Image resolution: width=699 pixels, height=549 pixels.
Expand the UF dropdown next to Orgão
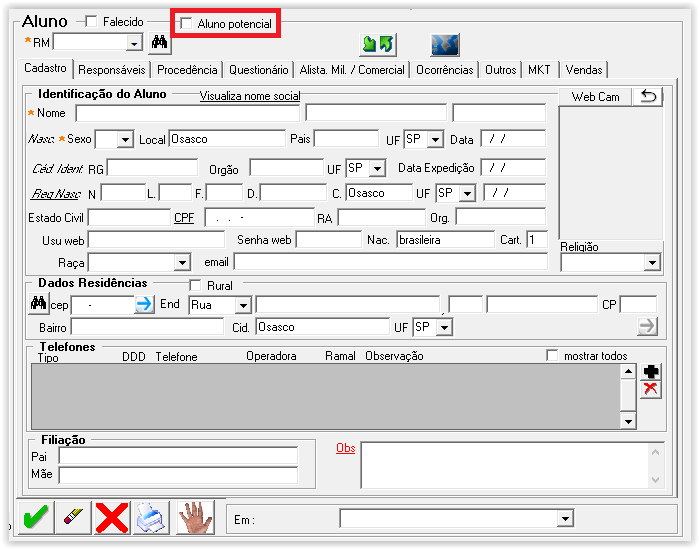tap(378, 168)
